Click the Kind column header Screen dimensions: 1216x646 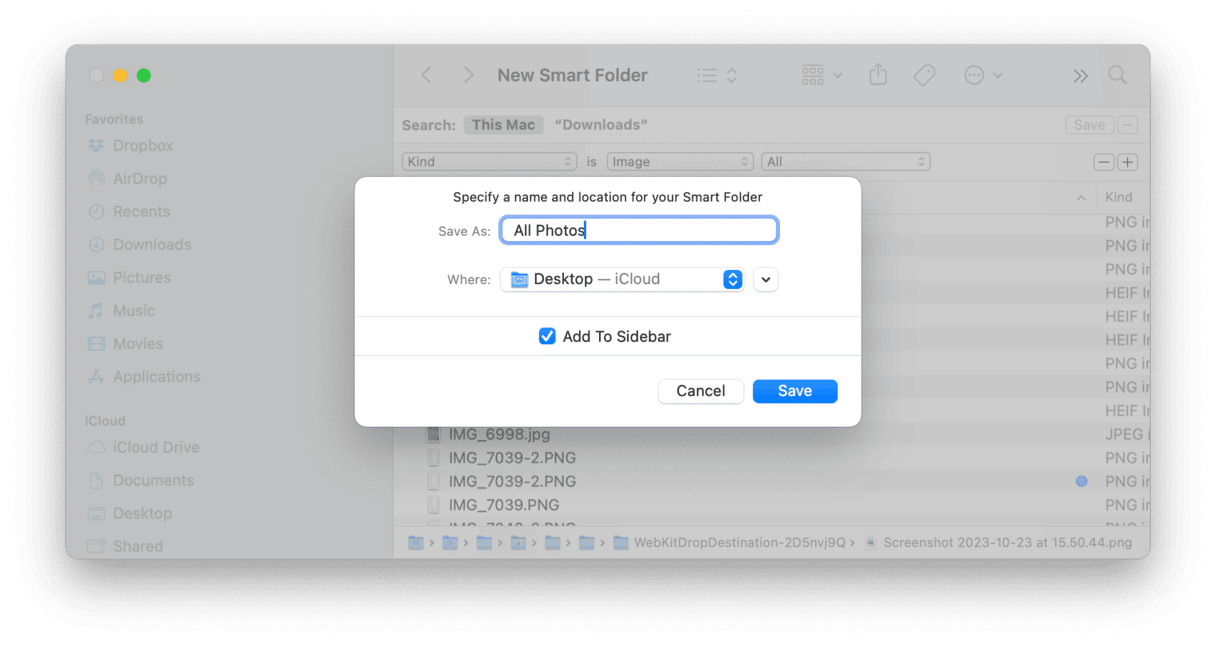click(1119, 197)
